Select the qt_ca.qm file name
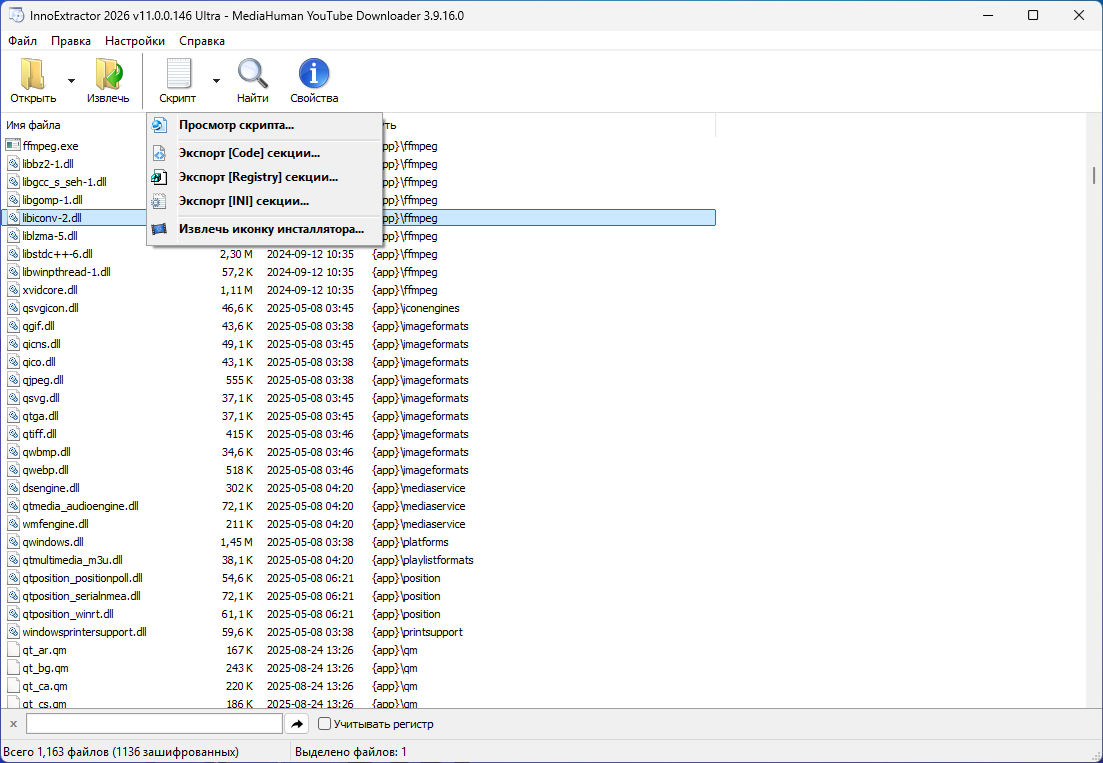Screen dimensions: 1103x763 (45, 686)
